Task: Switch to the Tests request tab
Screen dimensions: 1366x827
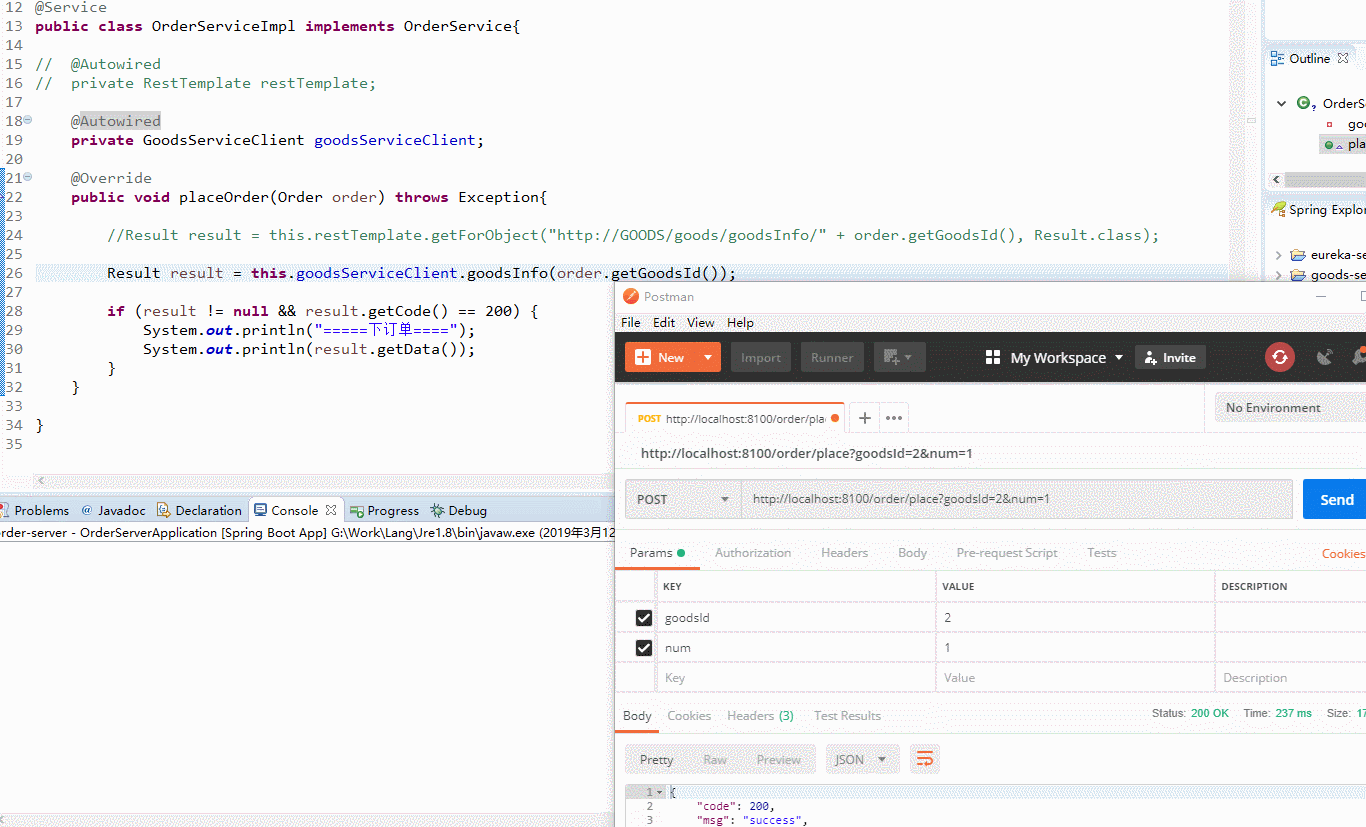Action: point(1101,552)
